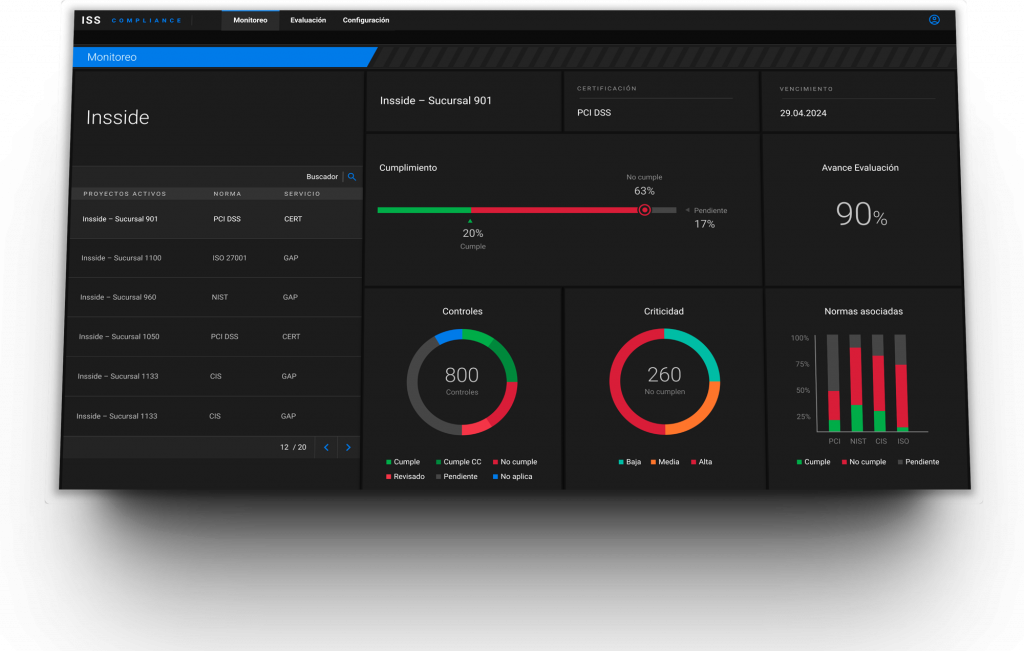
Task: Go to next project page using right arrow
Action: (348, 447)
